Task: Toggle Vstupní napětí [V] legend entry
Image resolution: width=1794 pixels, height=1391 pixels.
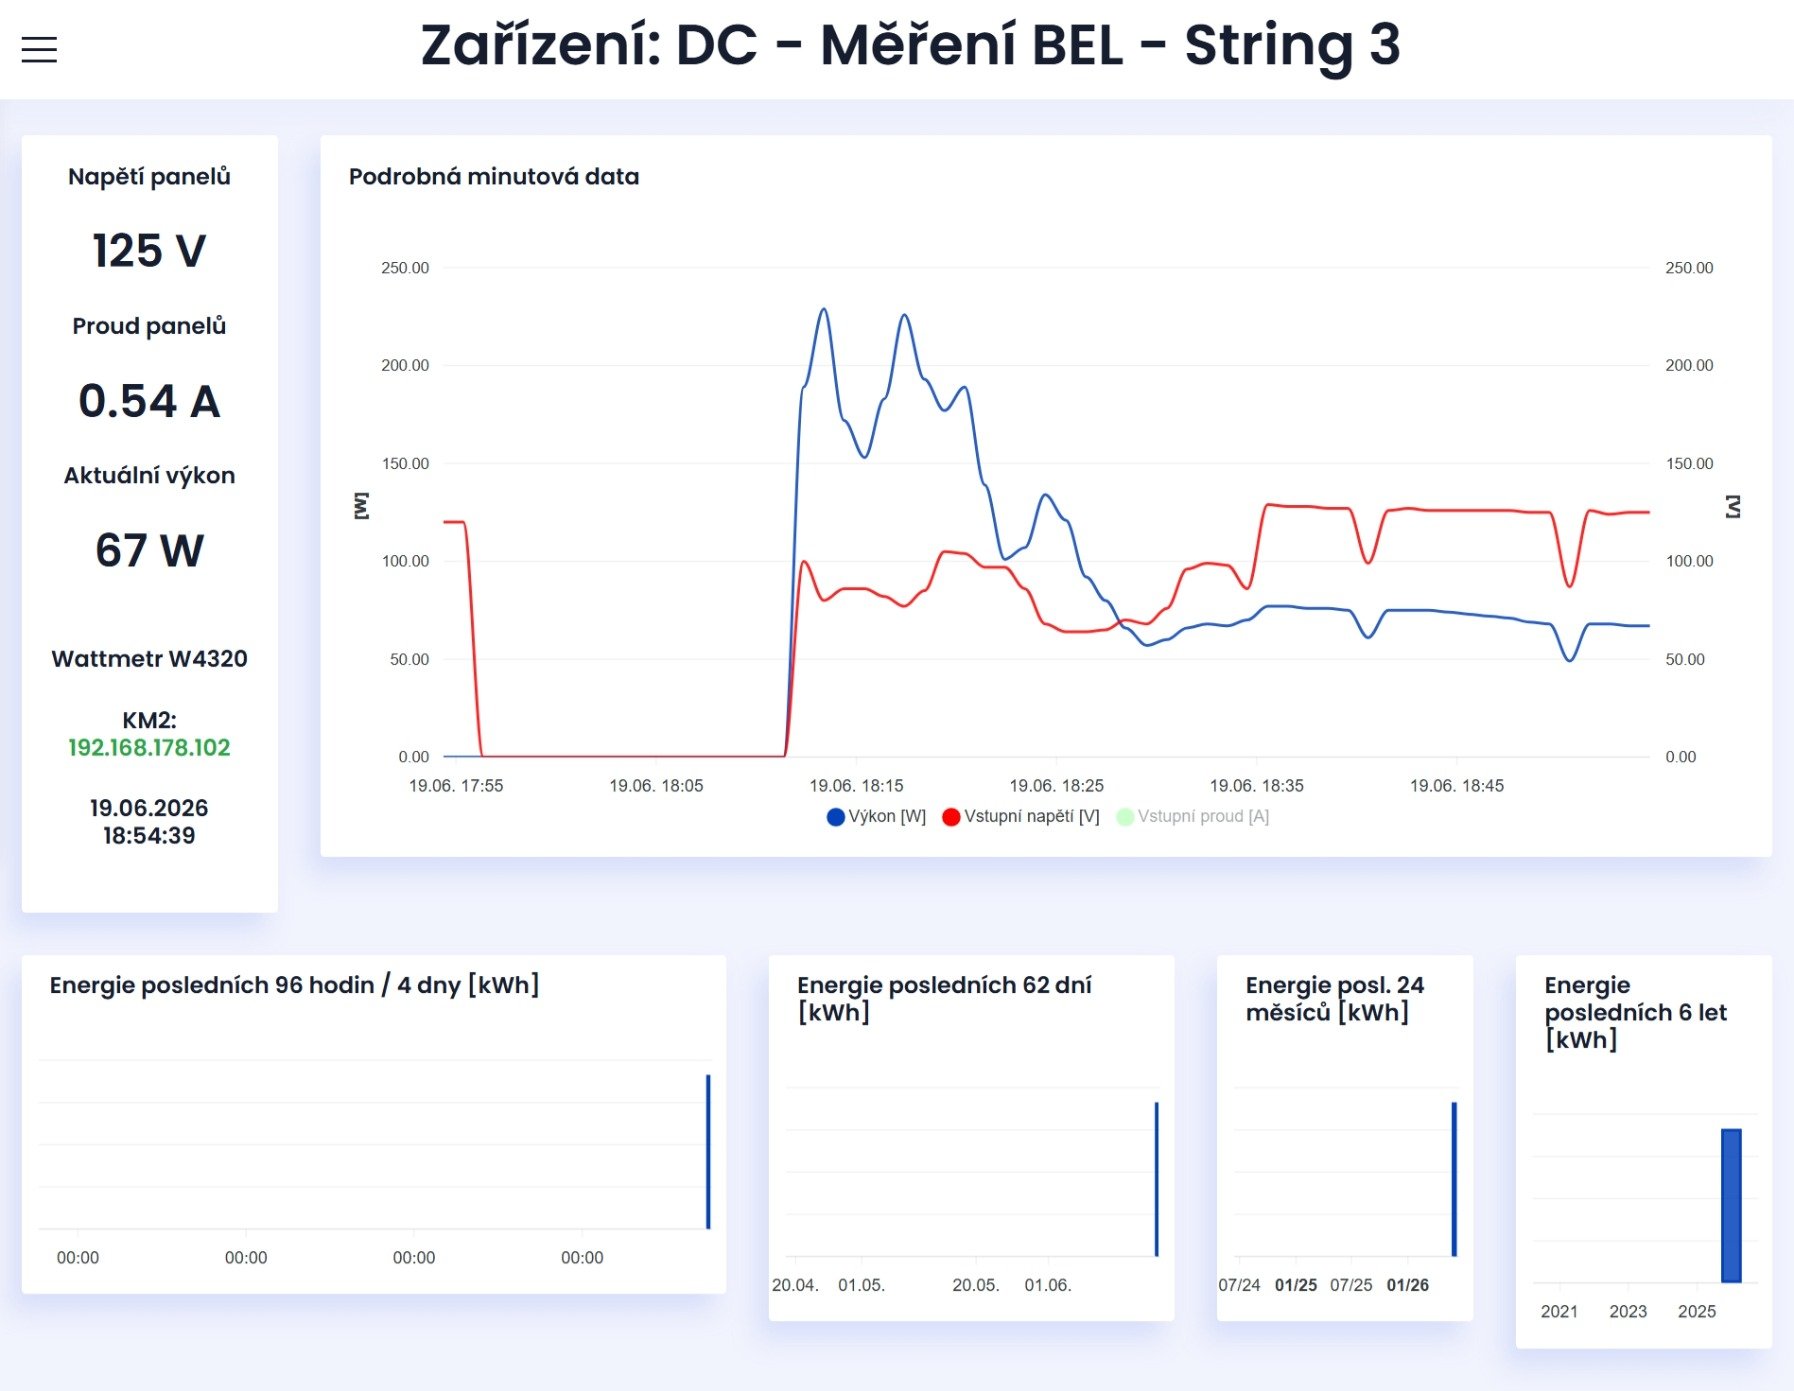Action: tap(1021, 817)
